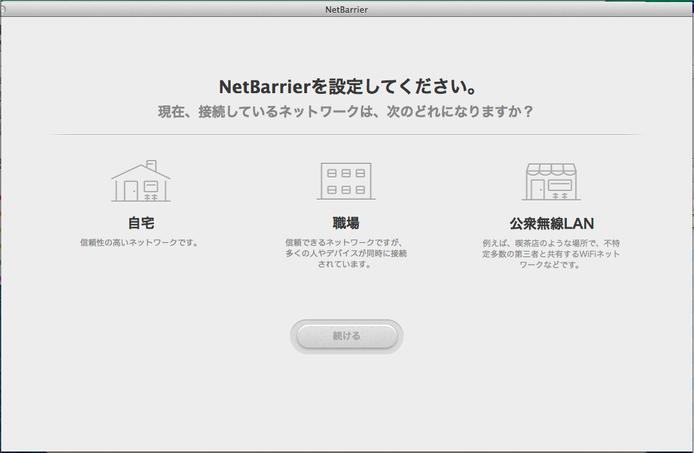Click the NetBarrierを設定してください heading
Image resolution: width=694 pixels, height=453 pixels.
click(348, 87)
